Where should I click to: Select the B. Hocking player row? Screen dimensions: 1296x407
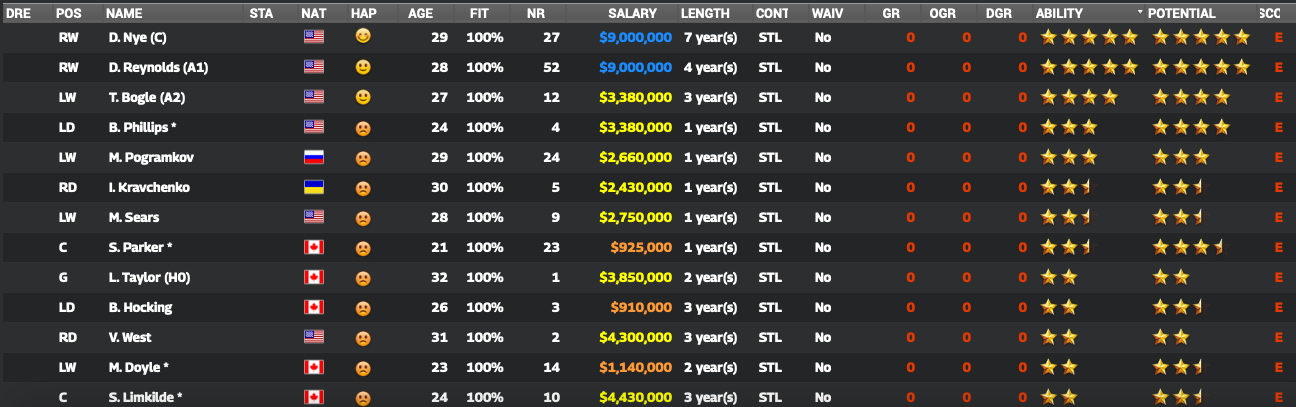[x=139, y=307]
